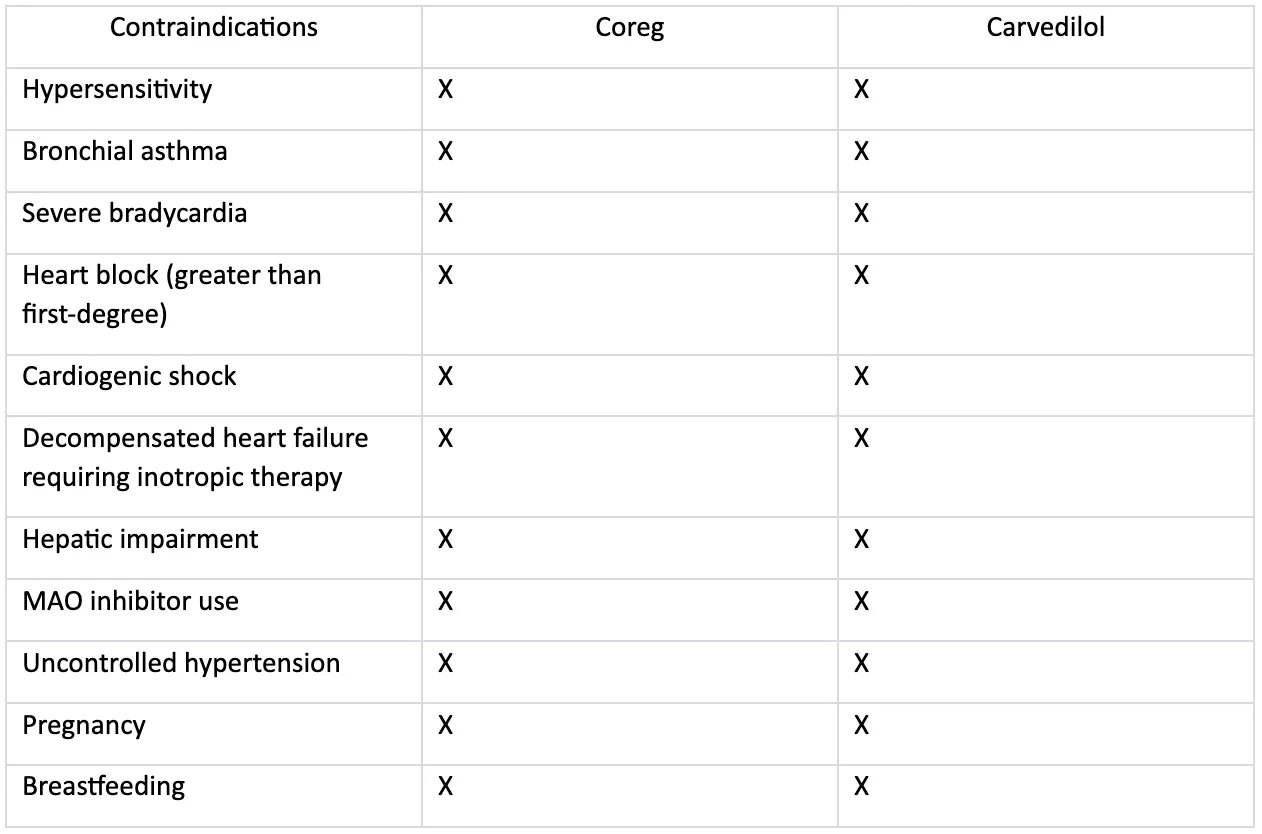Select the Hepatic impairment row label
Screen dimensions: 1262x834
tap(140, 540)
